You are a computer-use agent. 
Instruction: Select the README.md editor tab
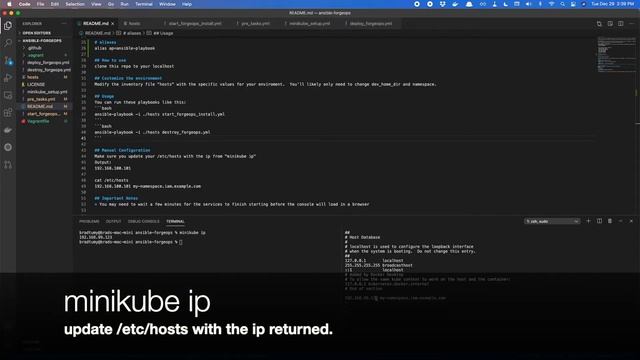(x=96, y=24)
